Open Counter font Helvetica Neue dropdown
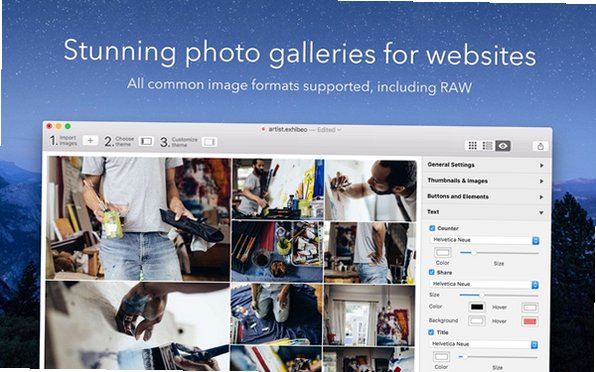596x372 pixels. 485,240
